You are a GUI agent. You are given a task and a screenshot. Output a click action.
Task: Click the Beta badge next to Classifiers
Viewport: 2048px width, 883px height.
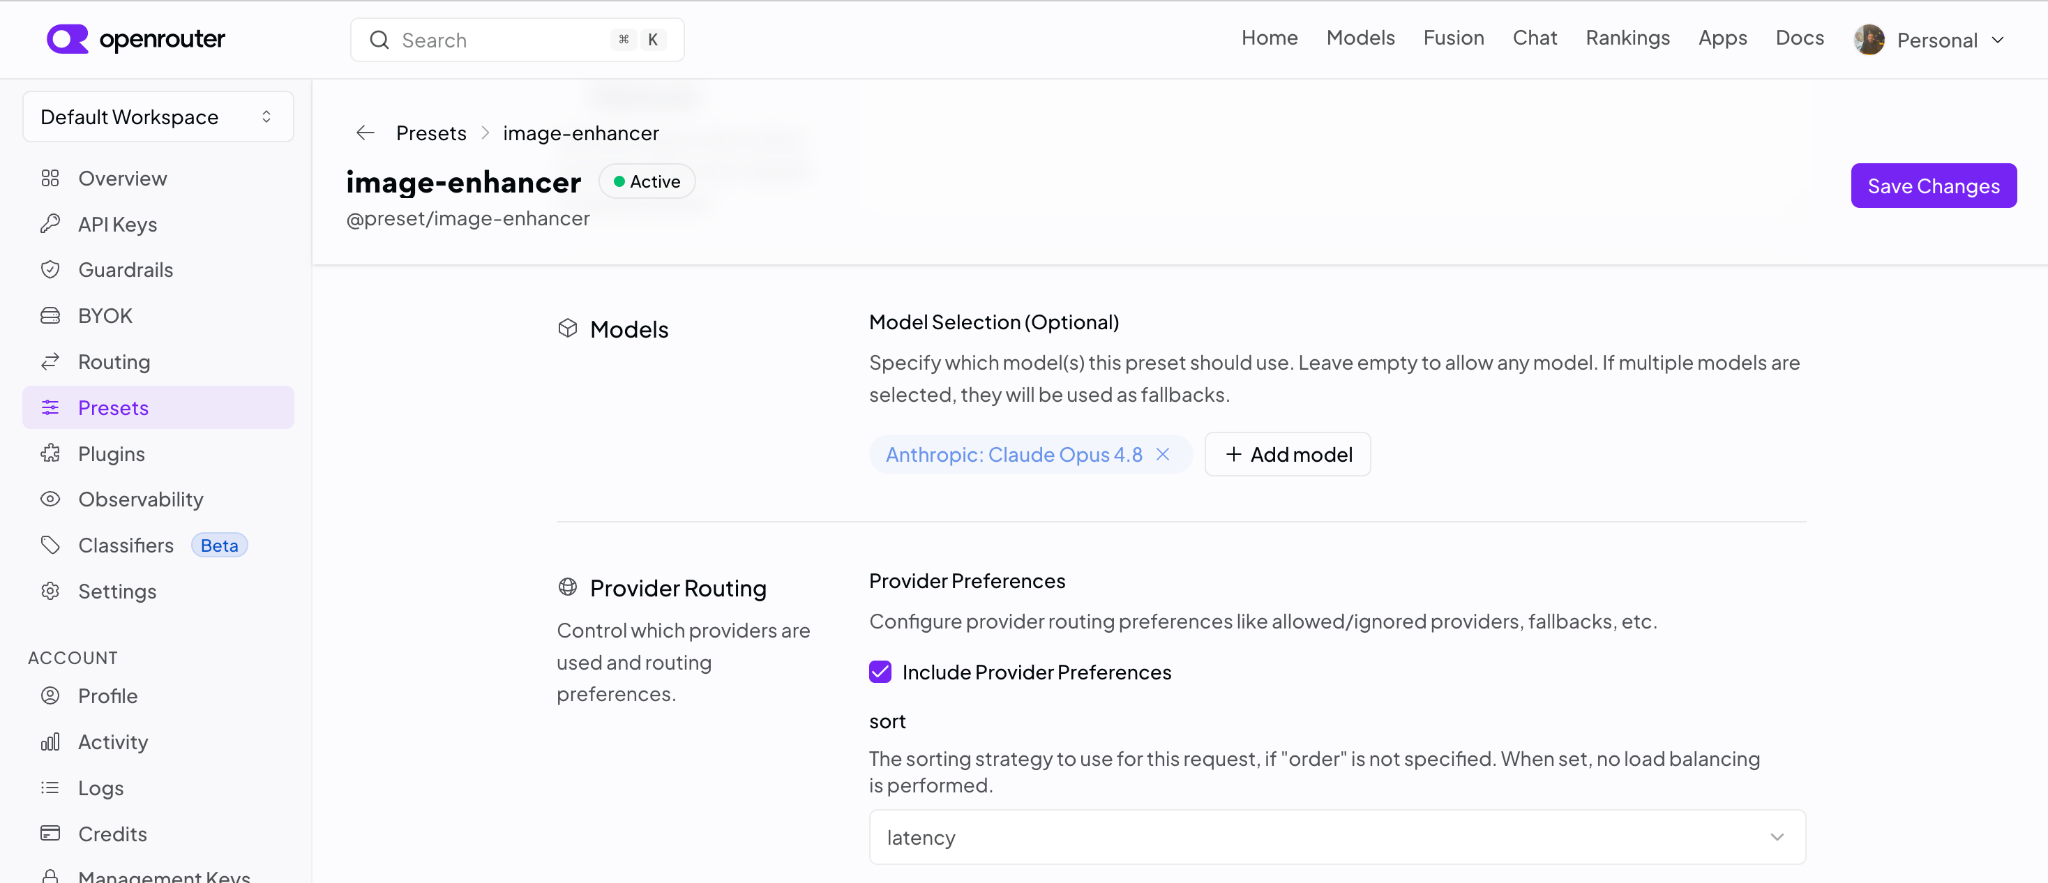coord(219,545)
